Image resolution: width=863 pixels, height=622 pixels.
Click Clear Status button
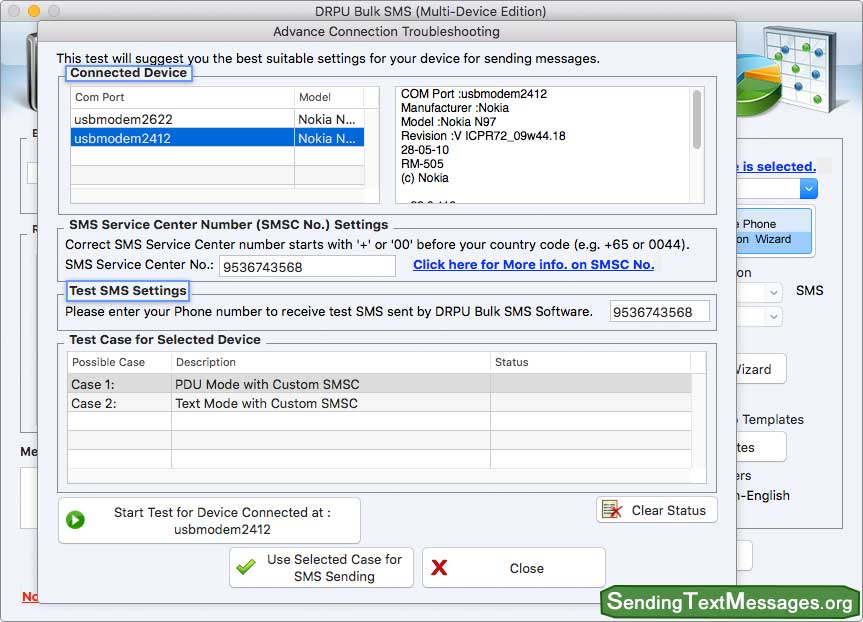pyautogui.click(x=657, y=510)
